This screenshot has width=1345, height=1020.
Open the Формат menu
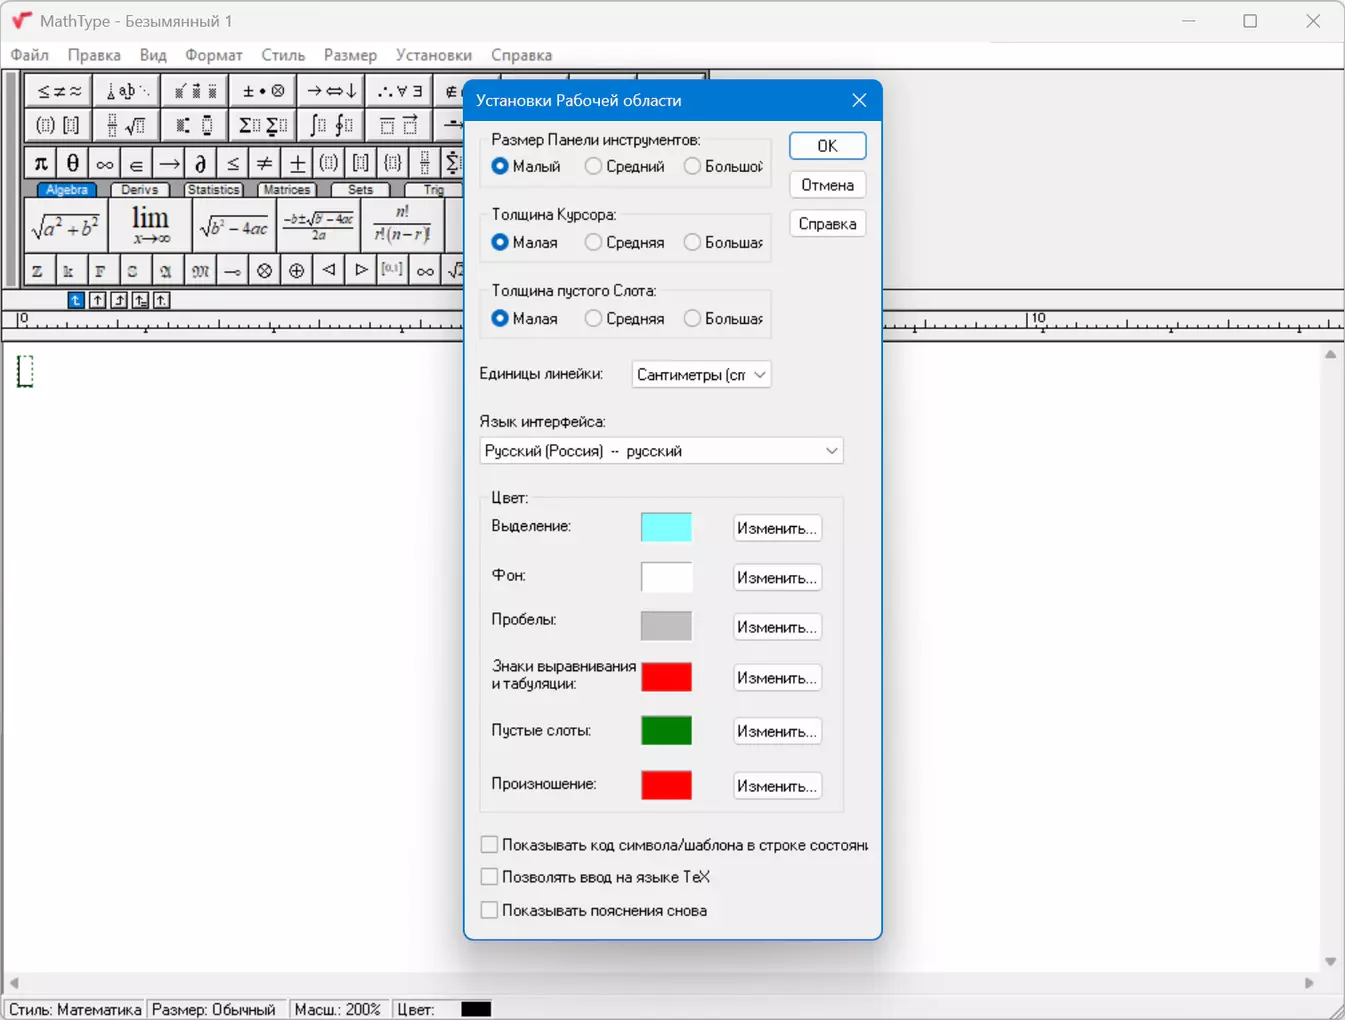pos(214,55)
